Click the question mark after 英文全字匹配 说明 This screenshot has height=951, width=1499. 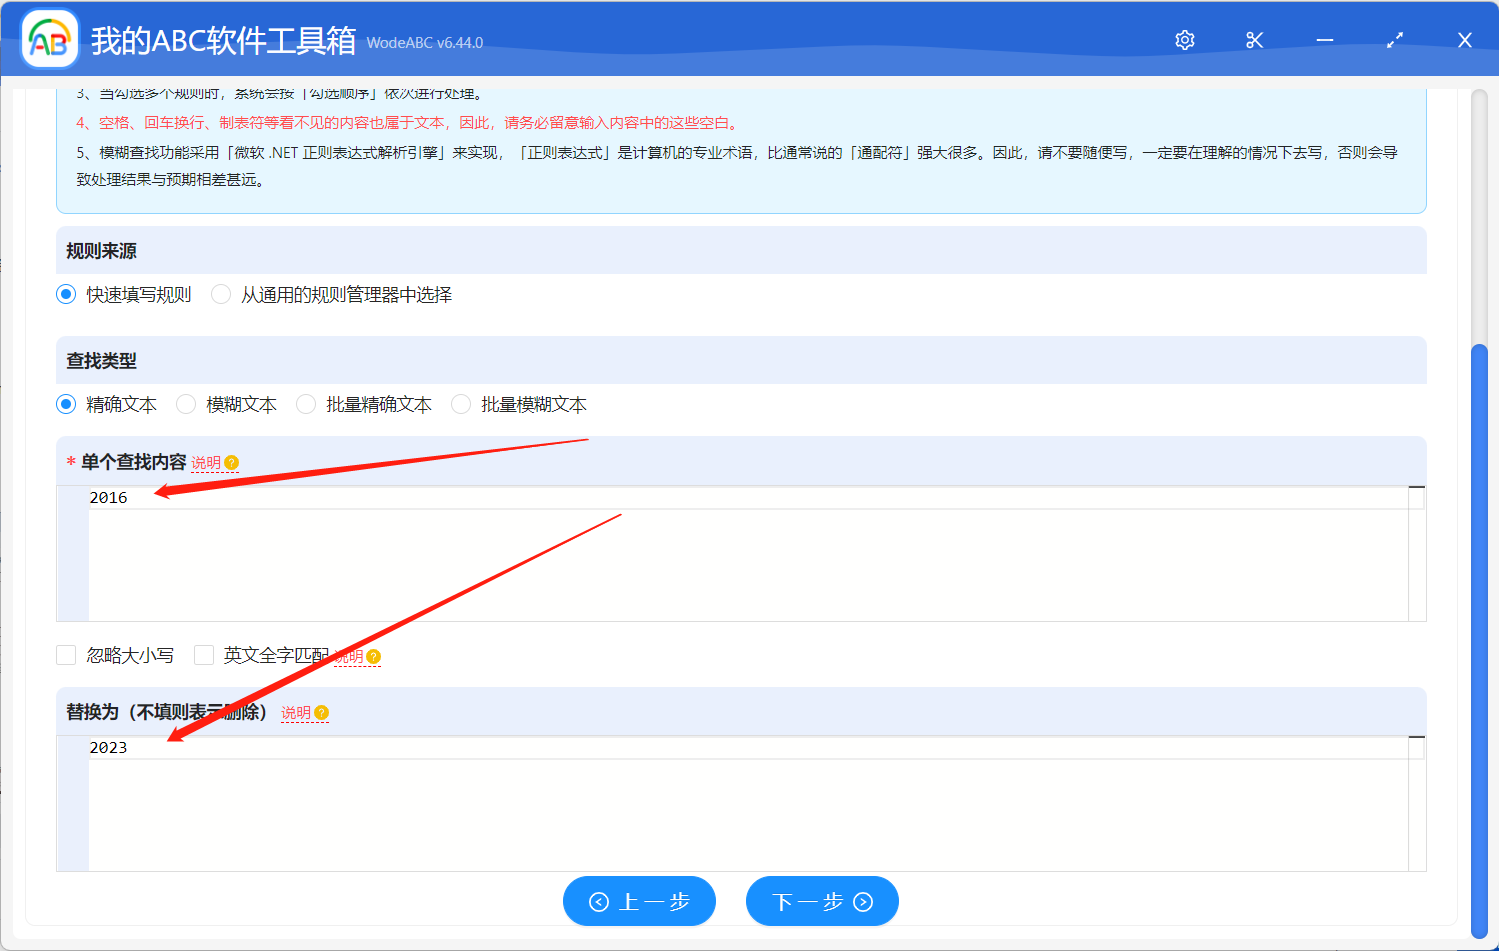[x=372, y=657]
